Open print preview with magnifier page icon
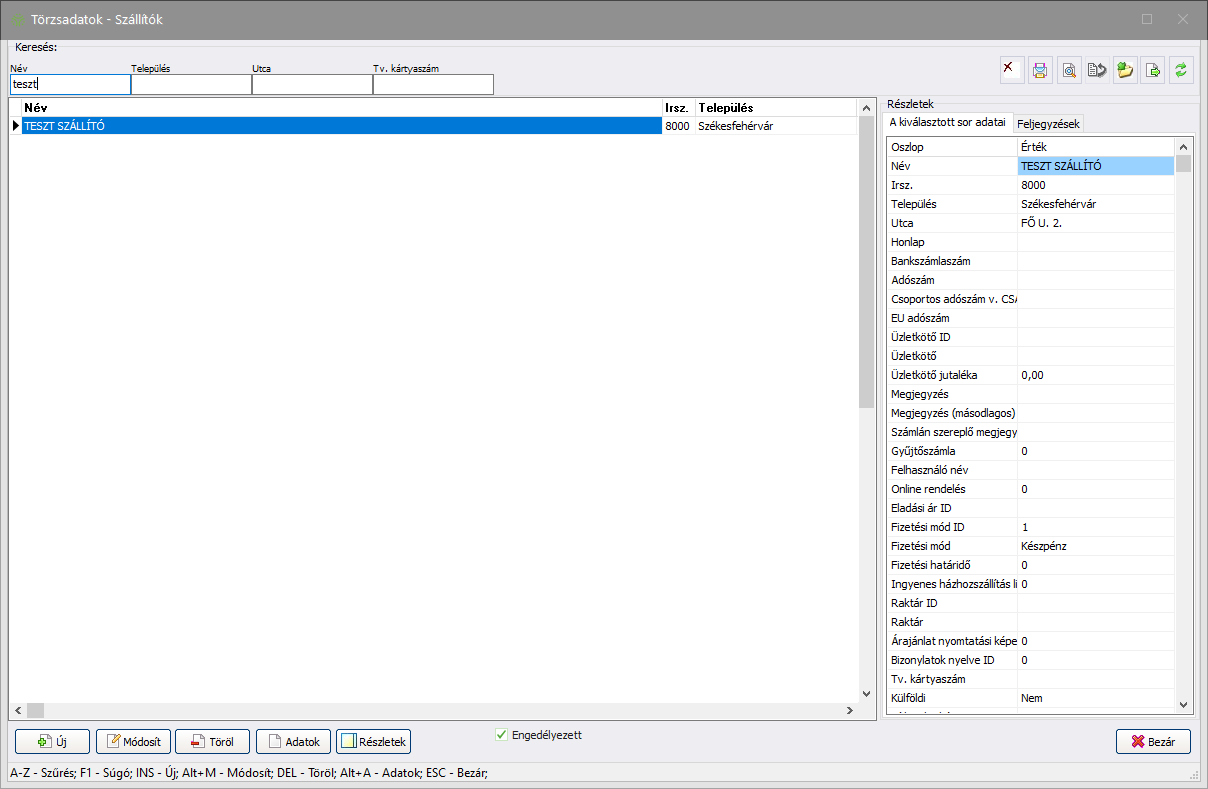This screenshot has height=789, width=1208. coord(1069,70)
